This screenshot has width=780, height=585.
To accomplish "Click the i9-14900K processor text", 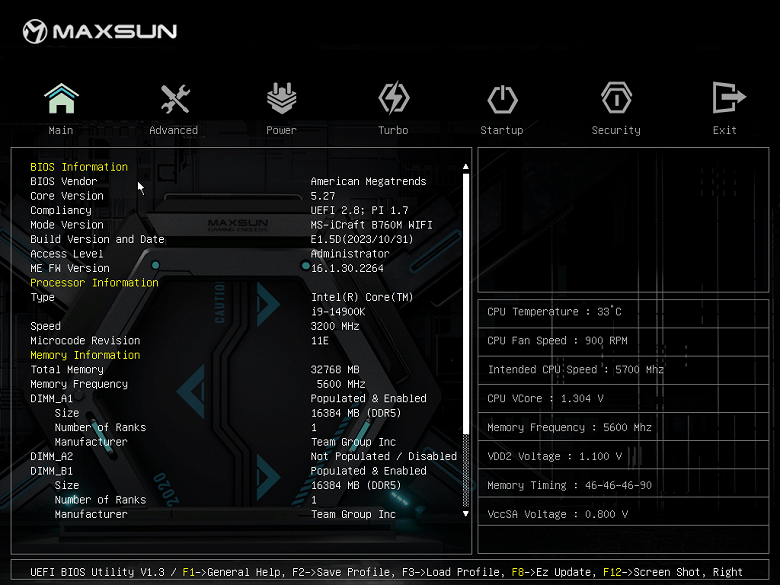I will (x=338, y=312).
